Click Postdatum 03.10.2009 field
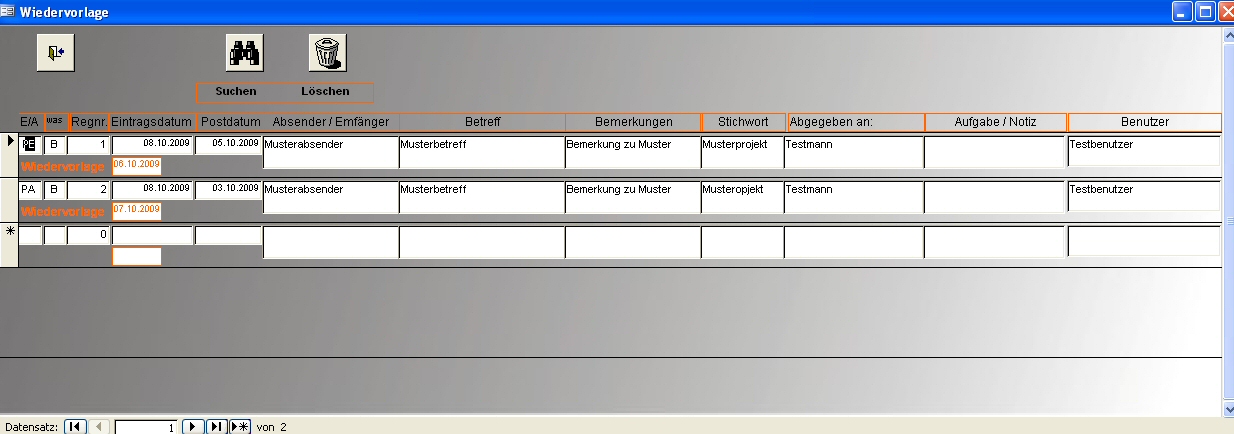 click(228, 188)
